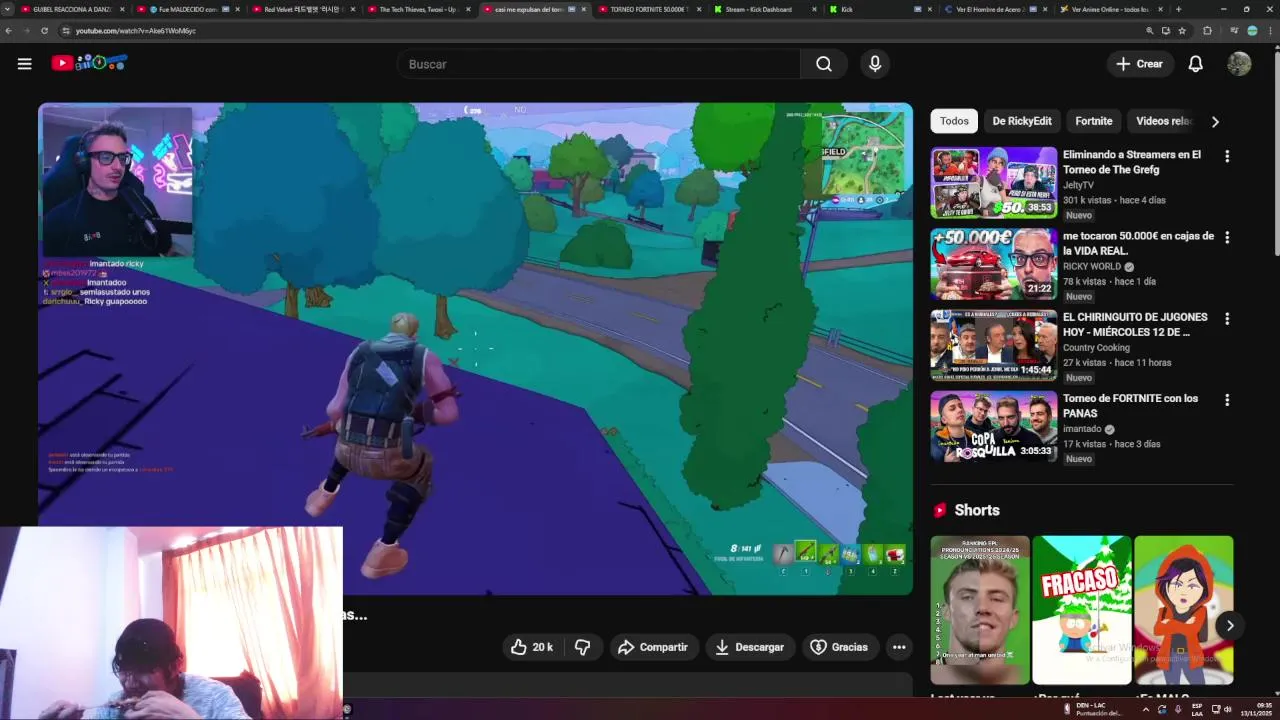Open options for Eliminando a Streamers video
1280x720 pixels.
tap(1227, 156)
